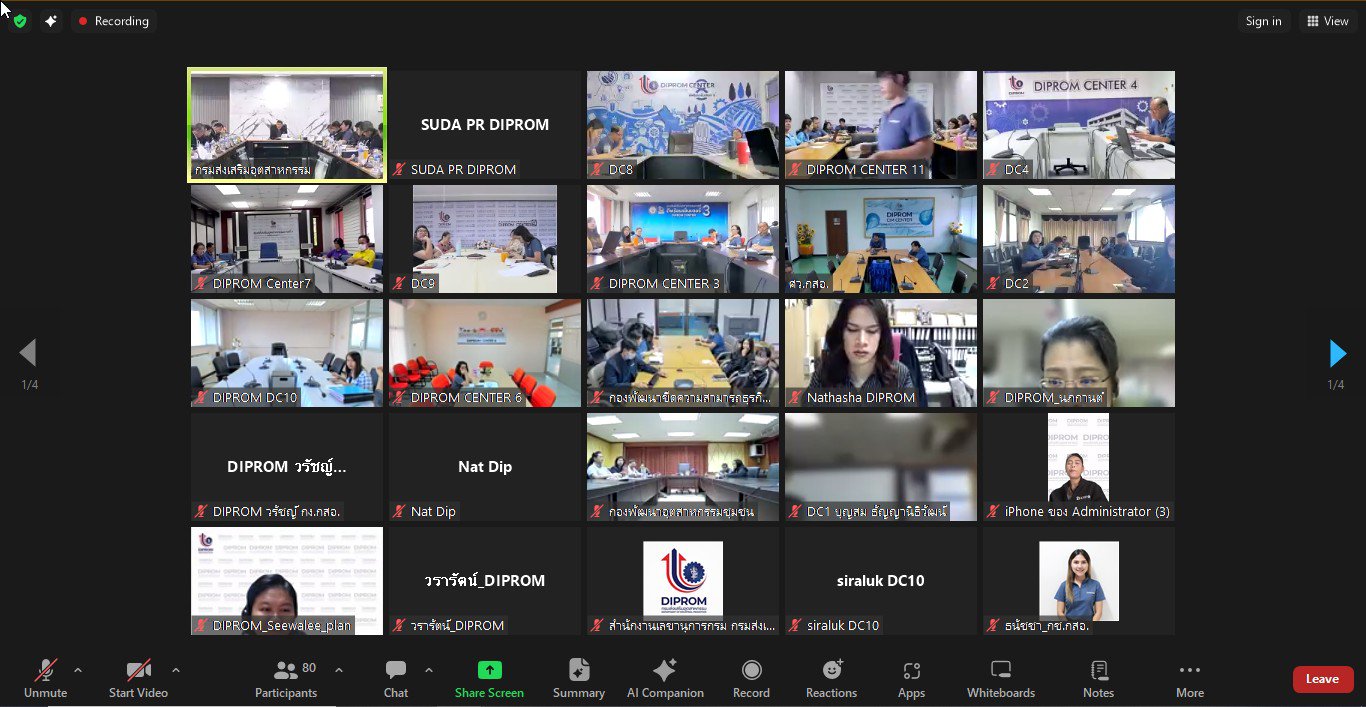Viewport: 1366px width, 707px height.
Task: Open Whiteboards
Action: click(1001, 679)
